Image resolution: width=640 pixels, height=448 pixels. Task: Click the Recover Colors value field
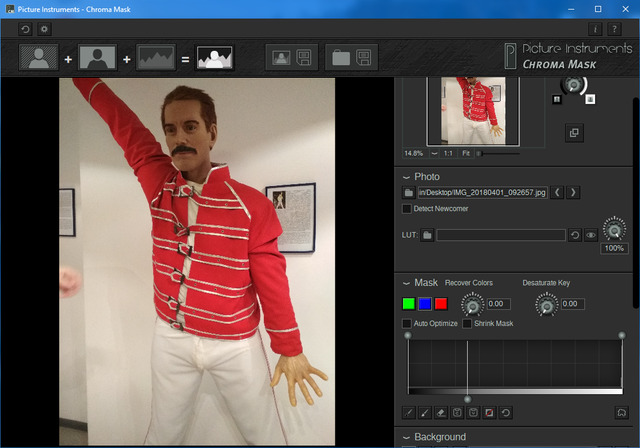[499, 304]
